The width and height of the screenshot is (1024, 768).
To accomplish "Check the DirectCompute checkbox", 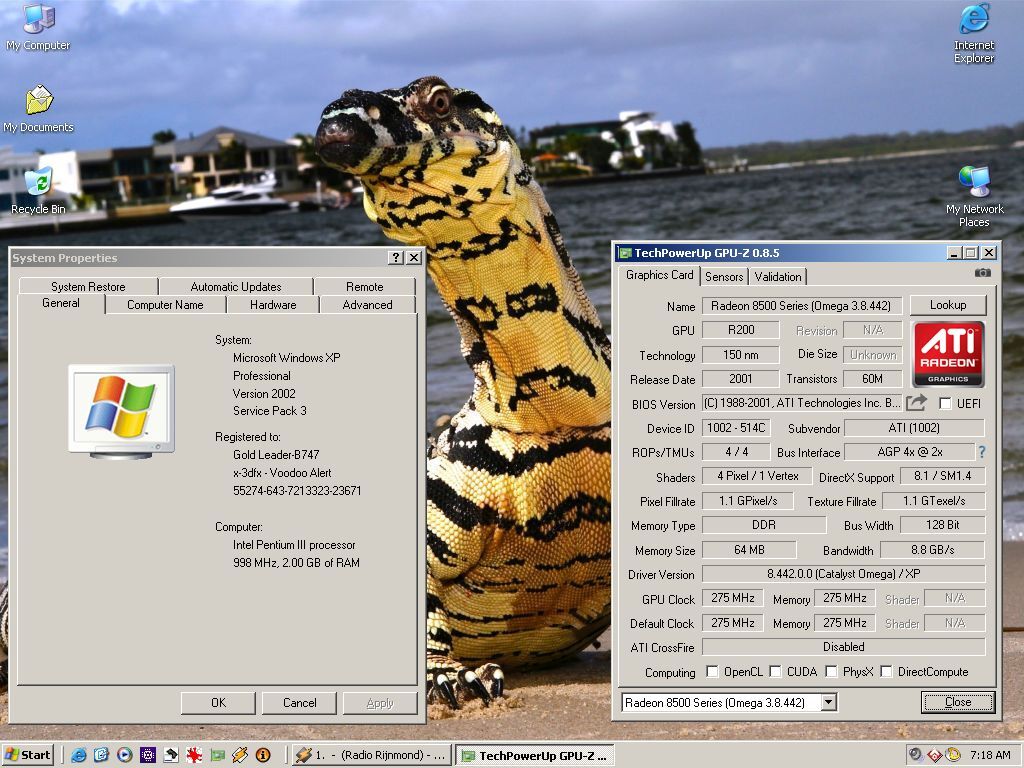I will [x=886, y=672].
